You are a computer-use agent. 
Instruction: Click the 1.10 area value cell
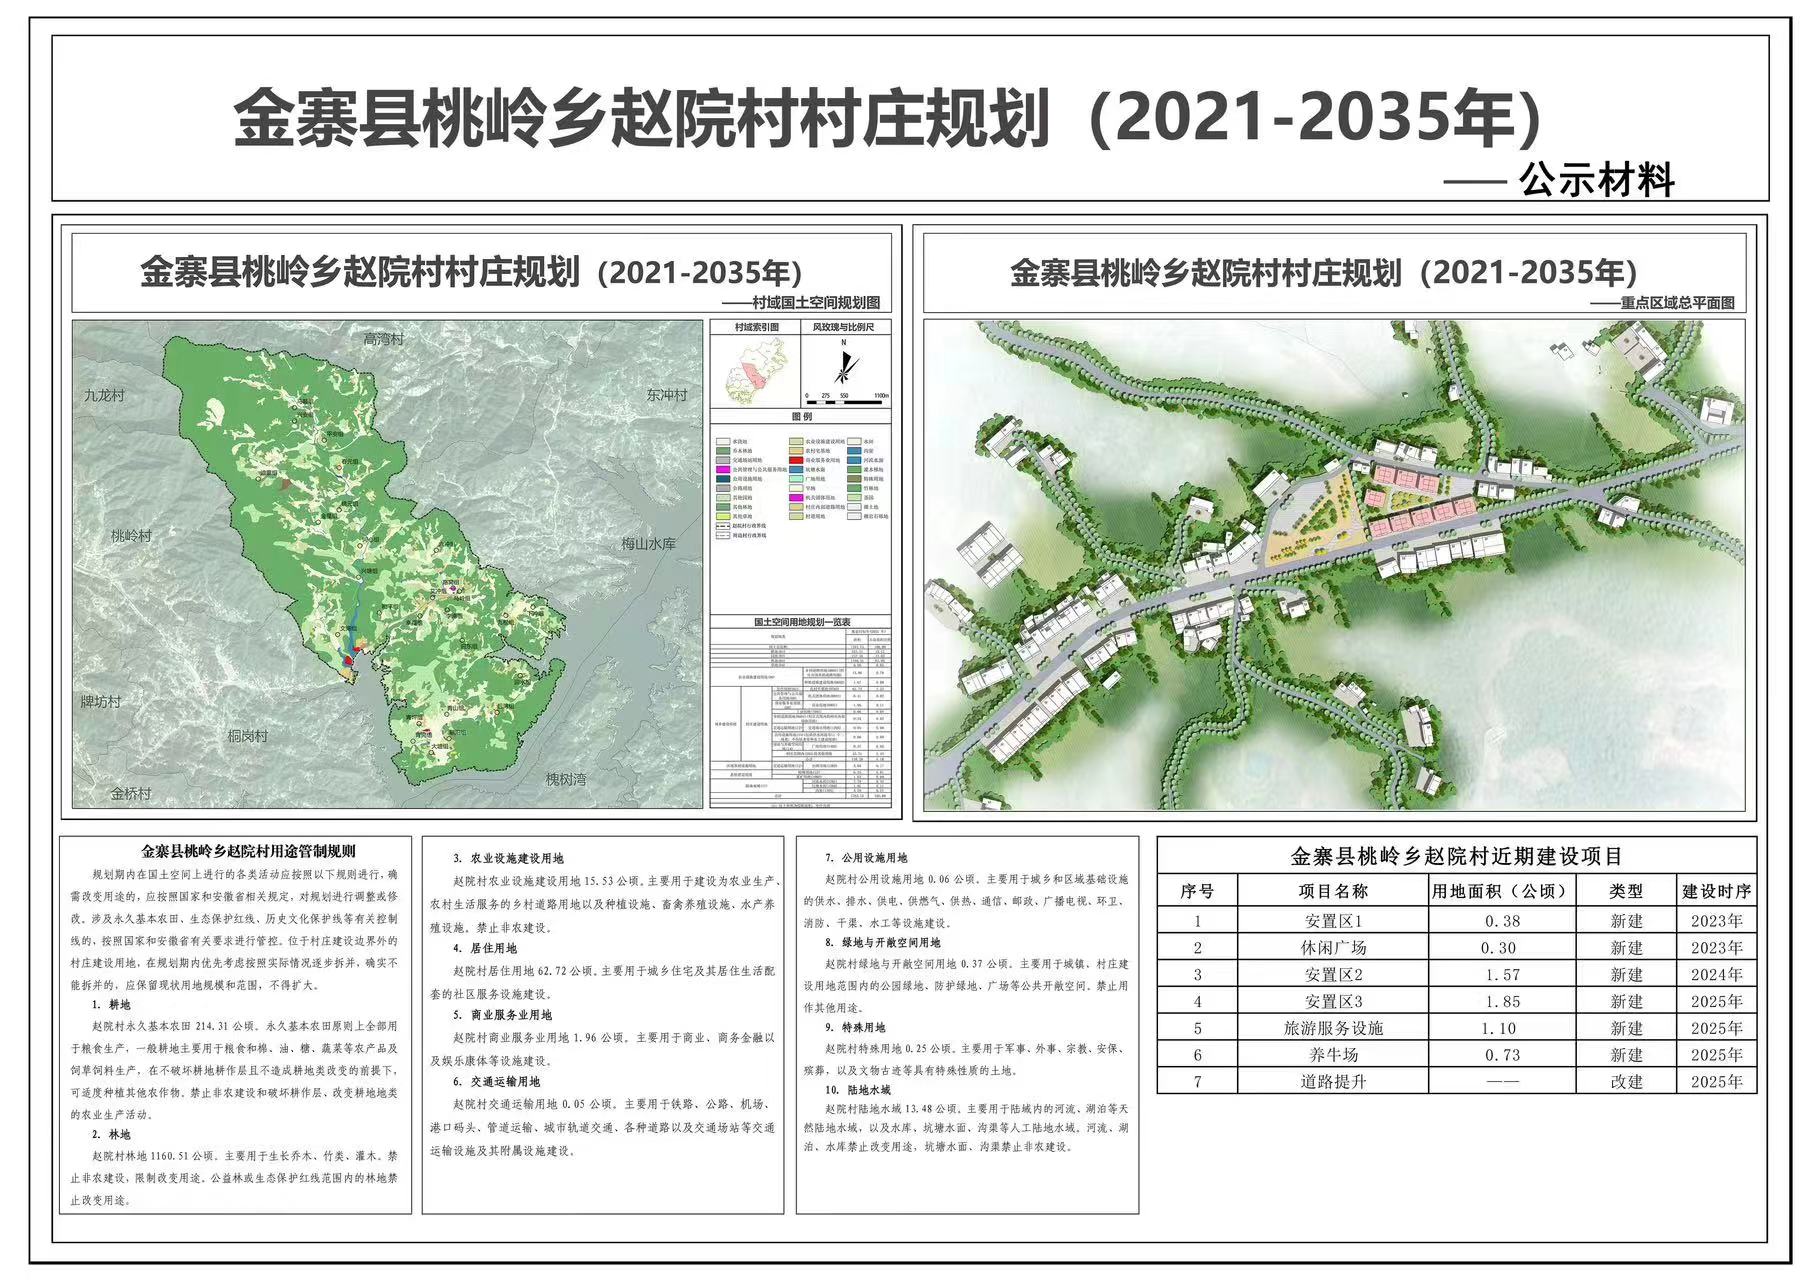pos(1501,1029)
